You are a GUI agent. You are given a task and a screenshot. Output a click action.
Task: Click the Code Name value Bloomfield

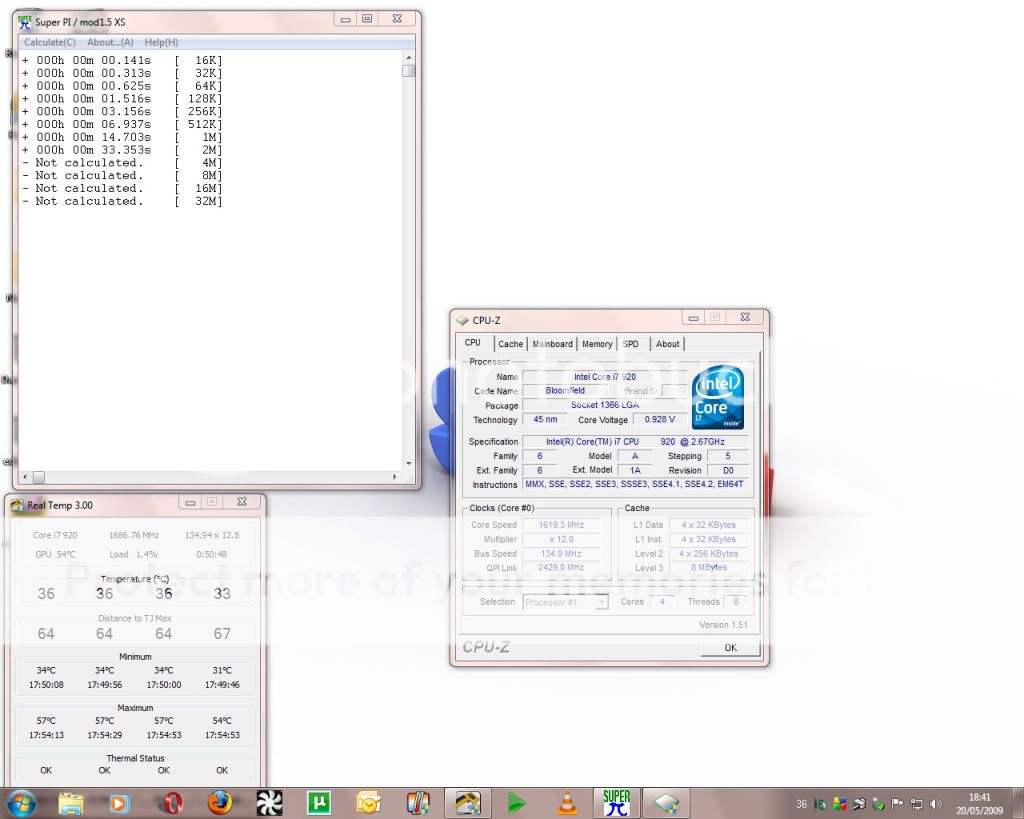(x=565, y=391)
